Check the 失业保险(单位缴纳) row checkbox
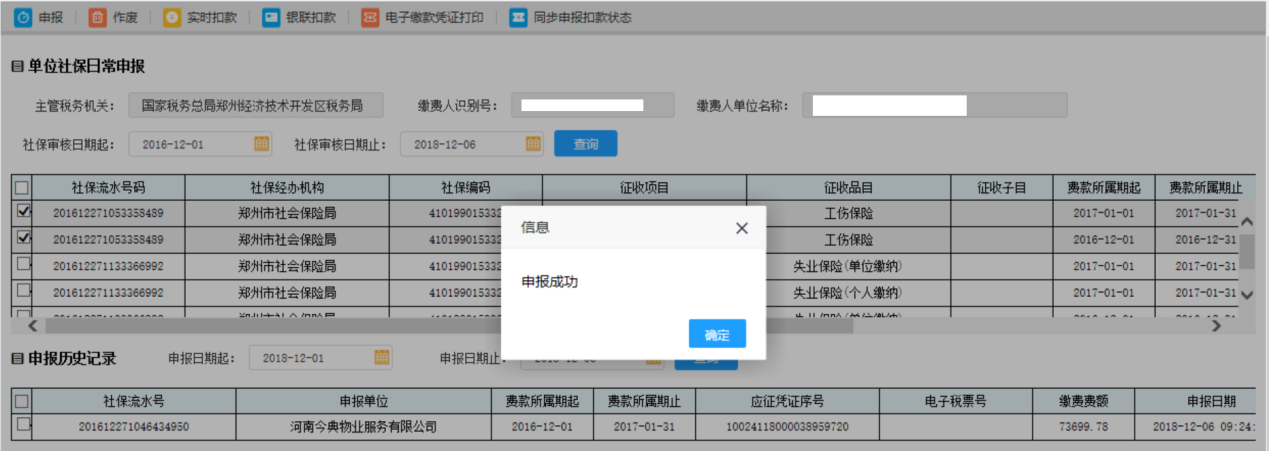 (22, 264)
